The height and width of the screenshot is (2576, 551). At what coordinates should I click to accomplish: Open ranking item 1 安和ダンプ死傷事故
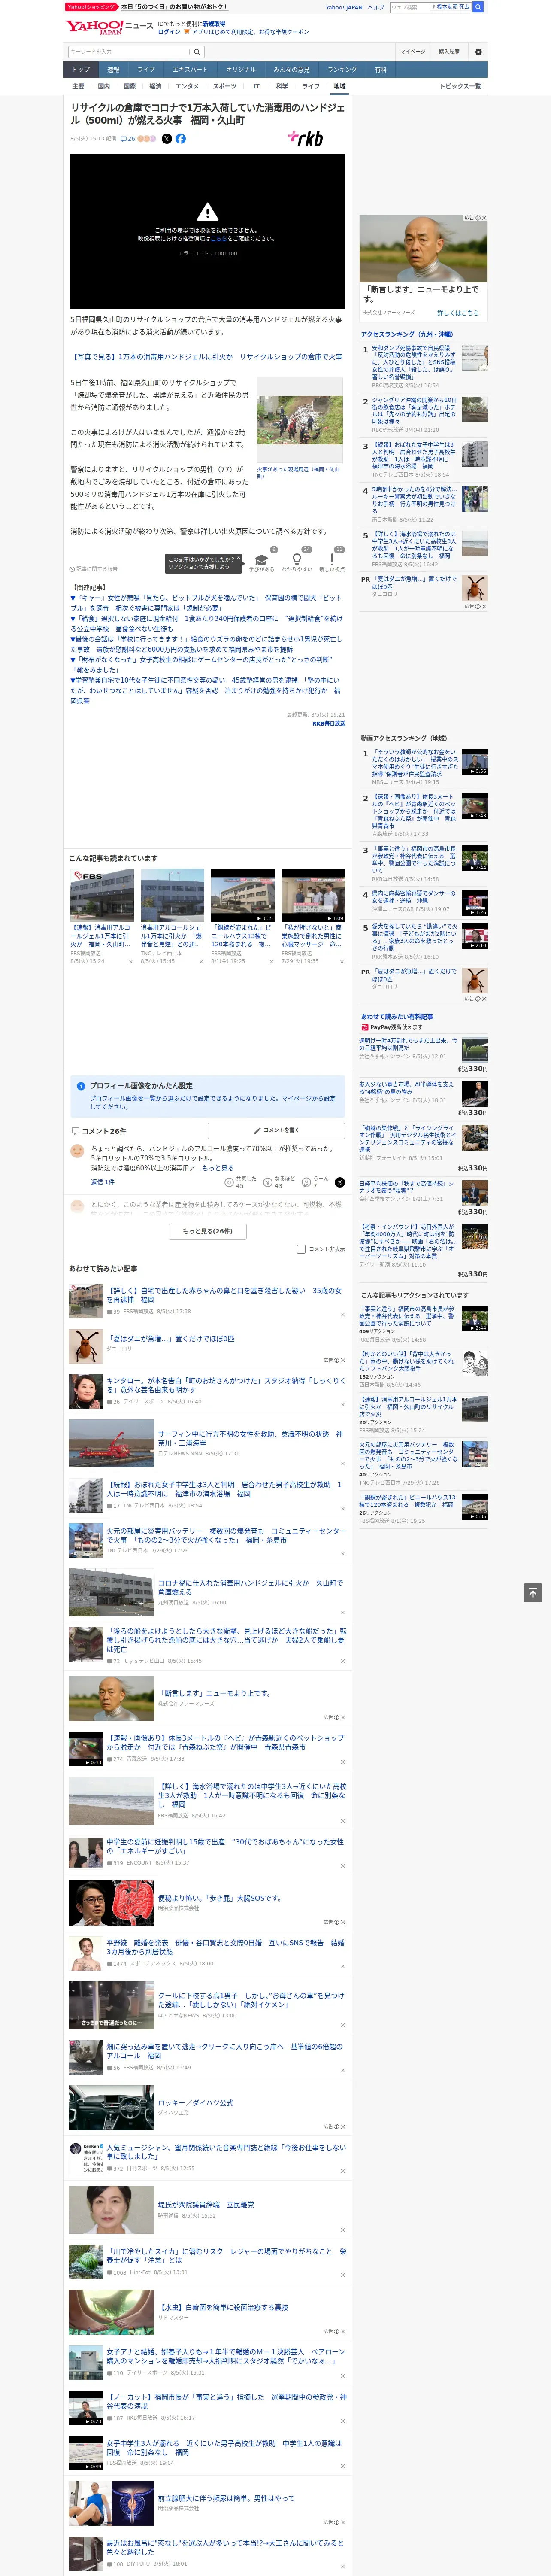click(416, 362)
